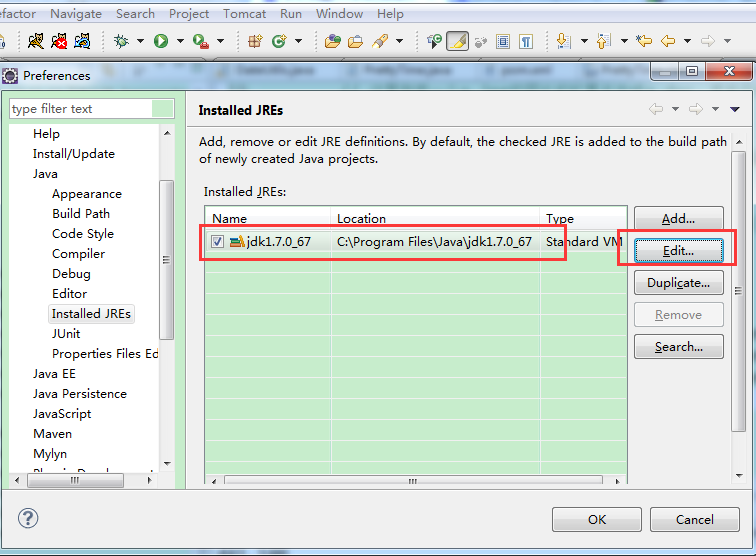Click the Run External Tools icon
756x556 pixels.
[201, 41]
